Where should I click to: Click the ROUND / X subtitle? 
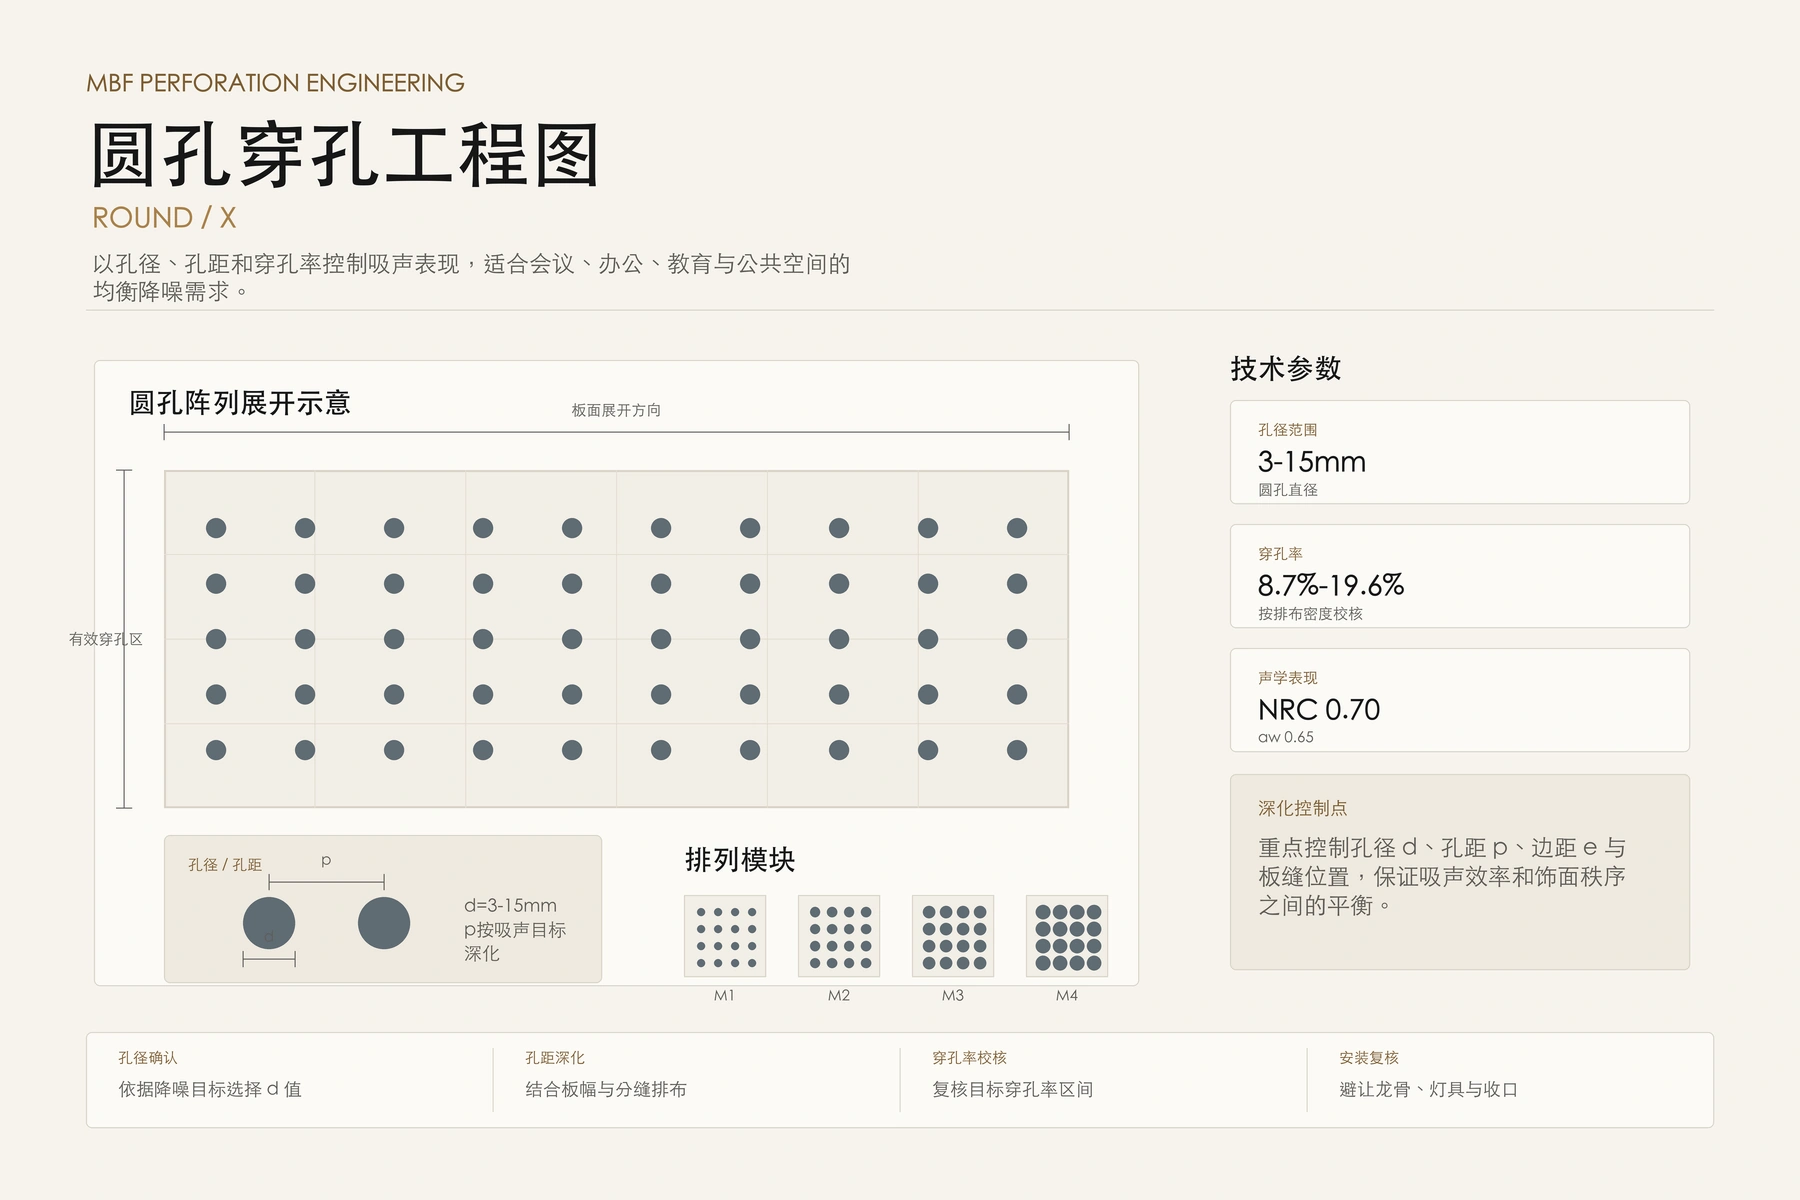point(164,218)
